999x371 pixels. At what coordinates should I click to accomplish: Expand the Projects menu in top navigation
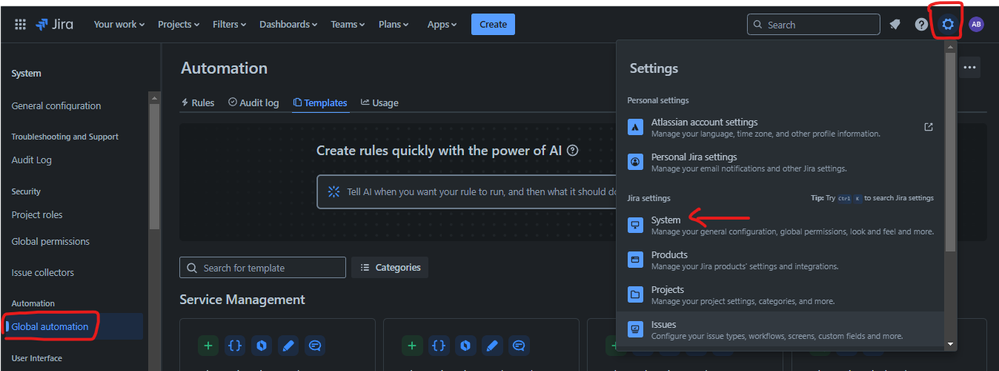pyautogui.click(x=178, y=24)
